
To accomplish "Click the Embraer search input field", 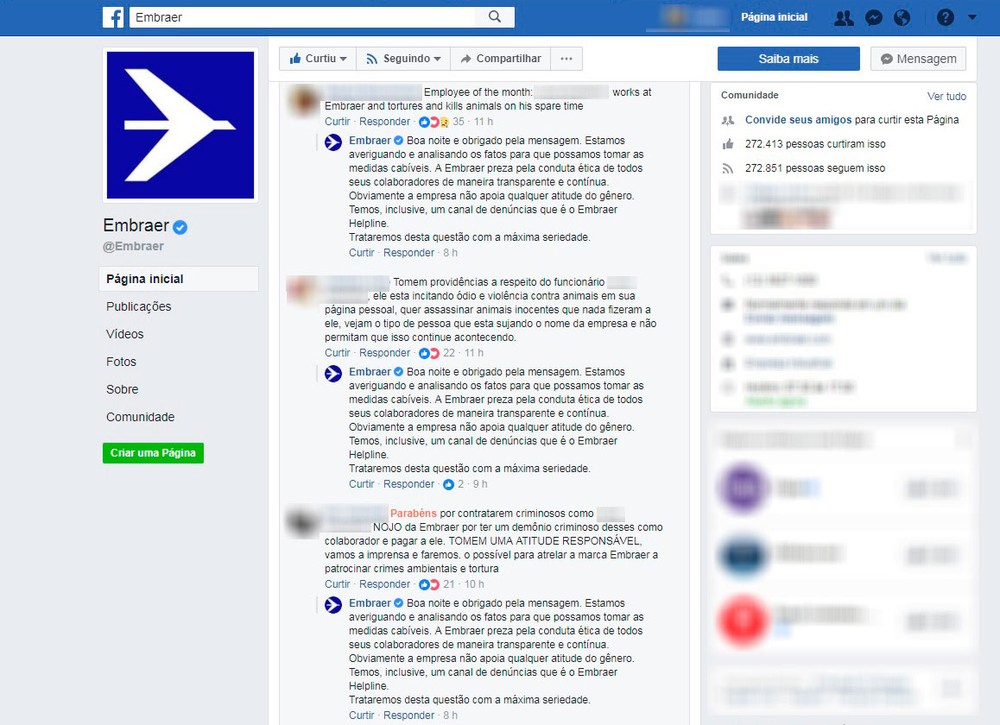I will pyautogui.click(x=303, y=17).
